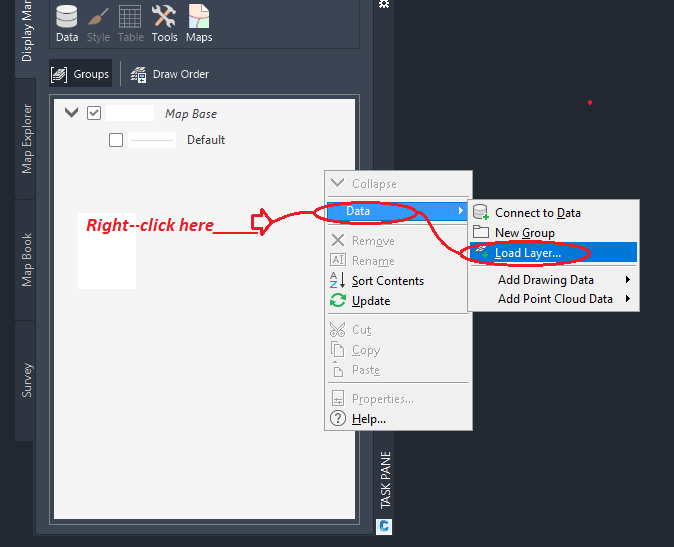The height and width of the screenshot is (547, 674).
Task: Click the Load Layer icon
Action: (x=481, y=252)
